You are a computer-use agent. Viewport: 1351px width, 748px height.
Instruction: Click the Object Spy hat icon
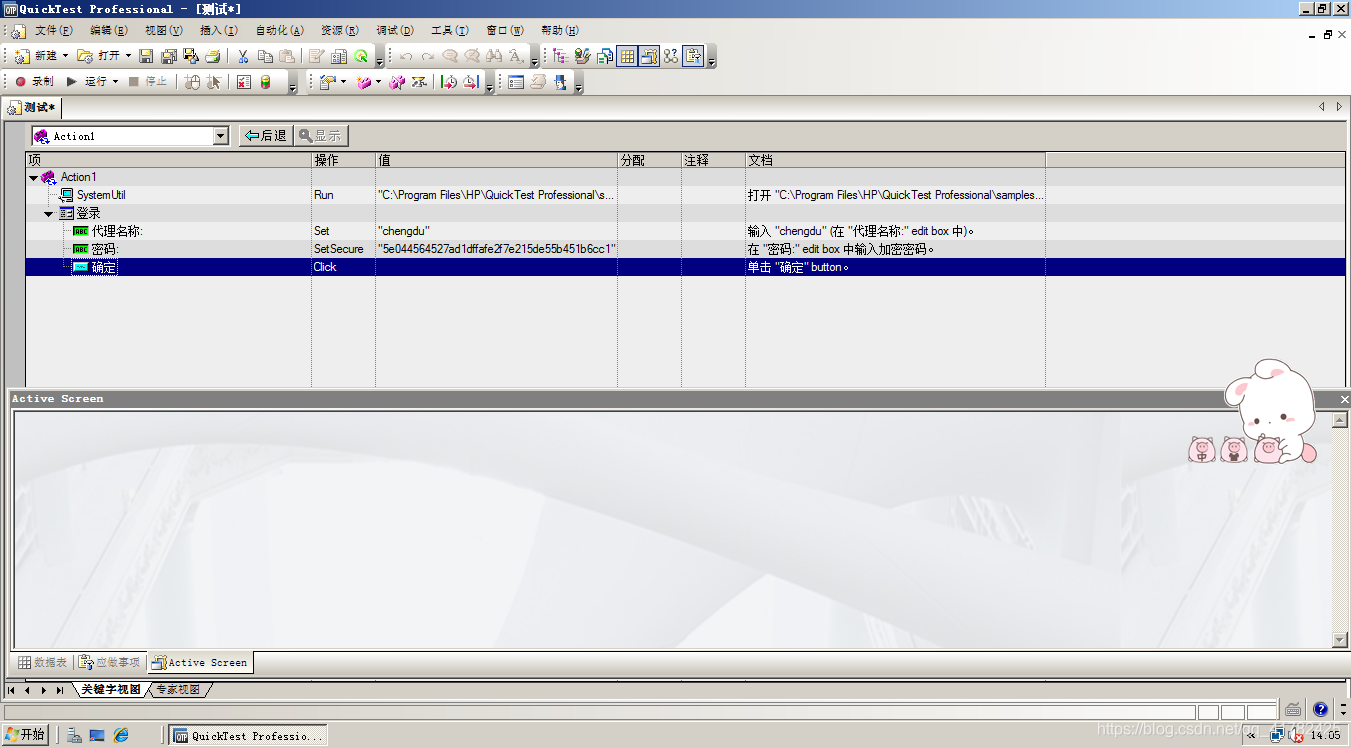560,82
